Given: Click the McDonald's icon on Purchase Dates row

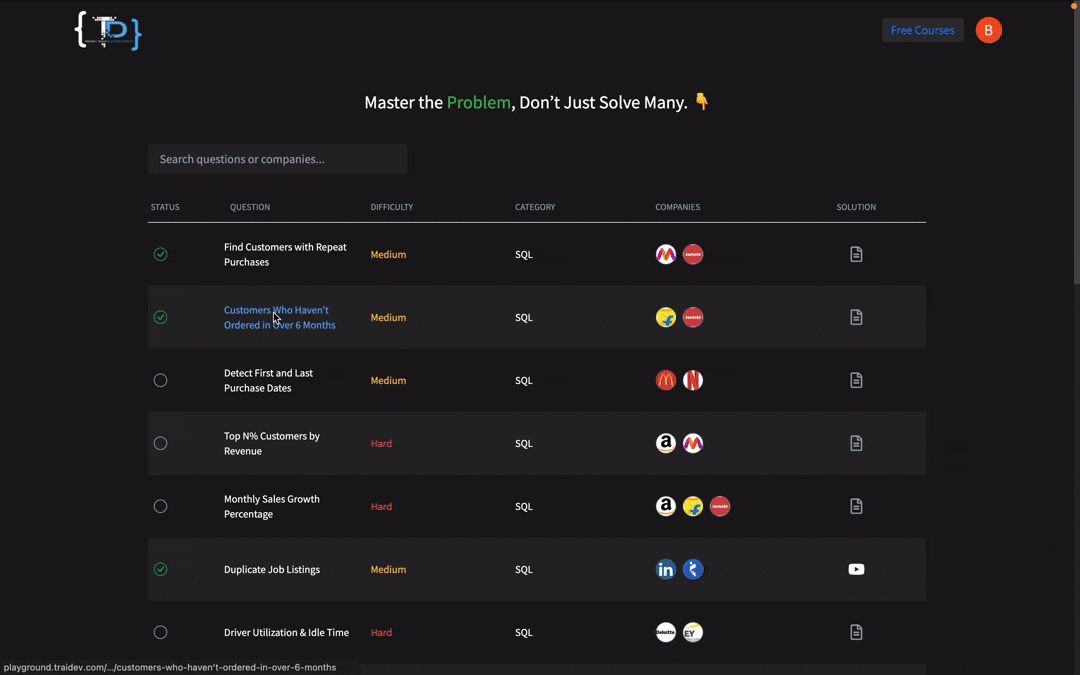Looking at the screenshot, I should coord(666,380).
